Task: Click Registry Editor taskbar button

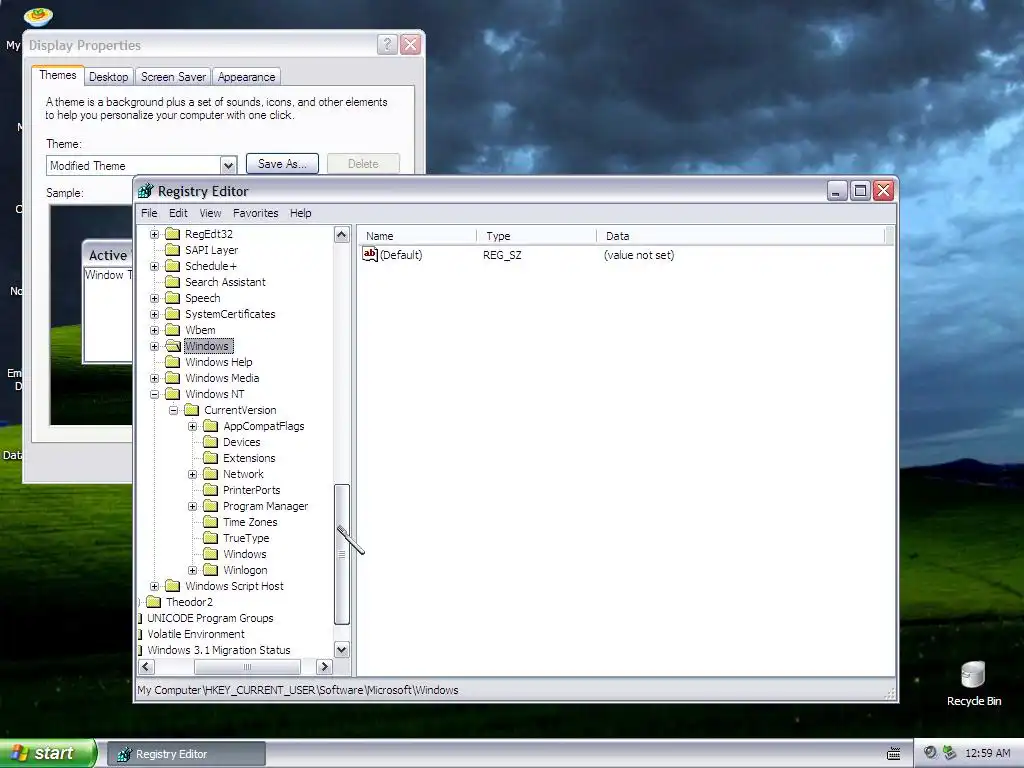Action: click(187, 754)
